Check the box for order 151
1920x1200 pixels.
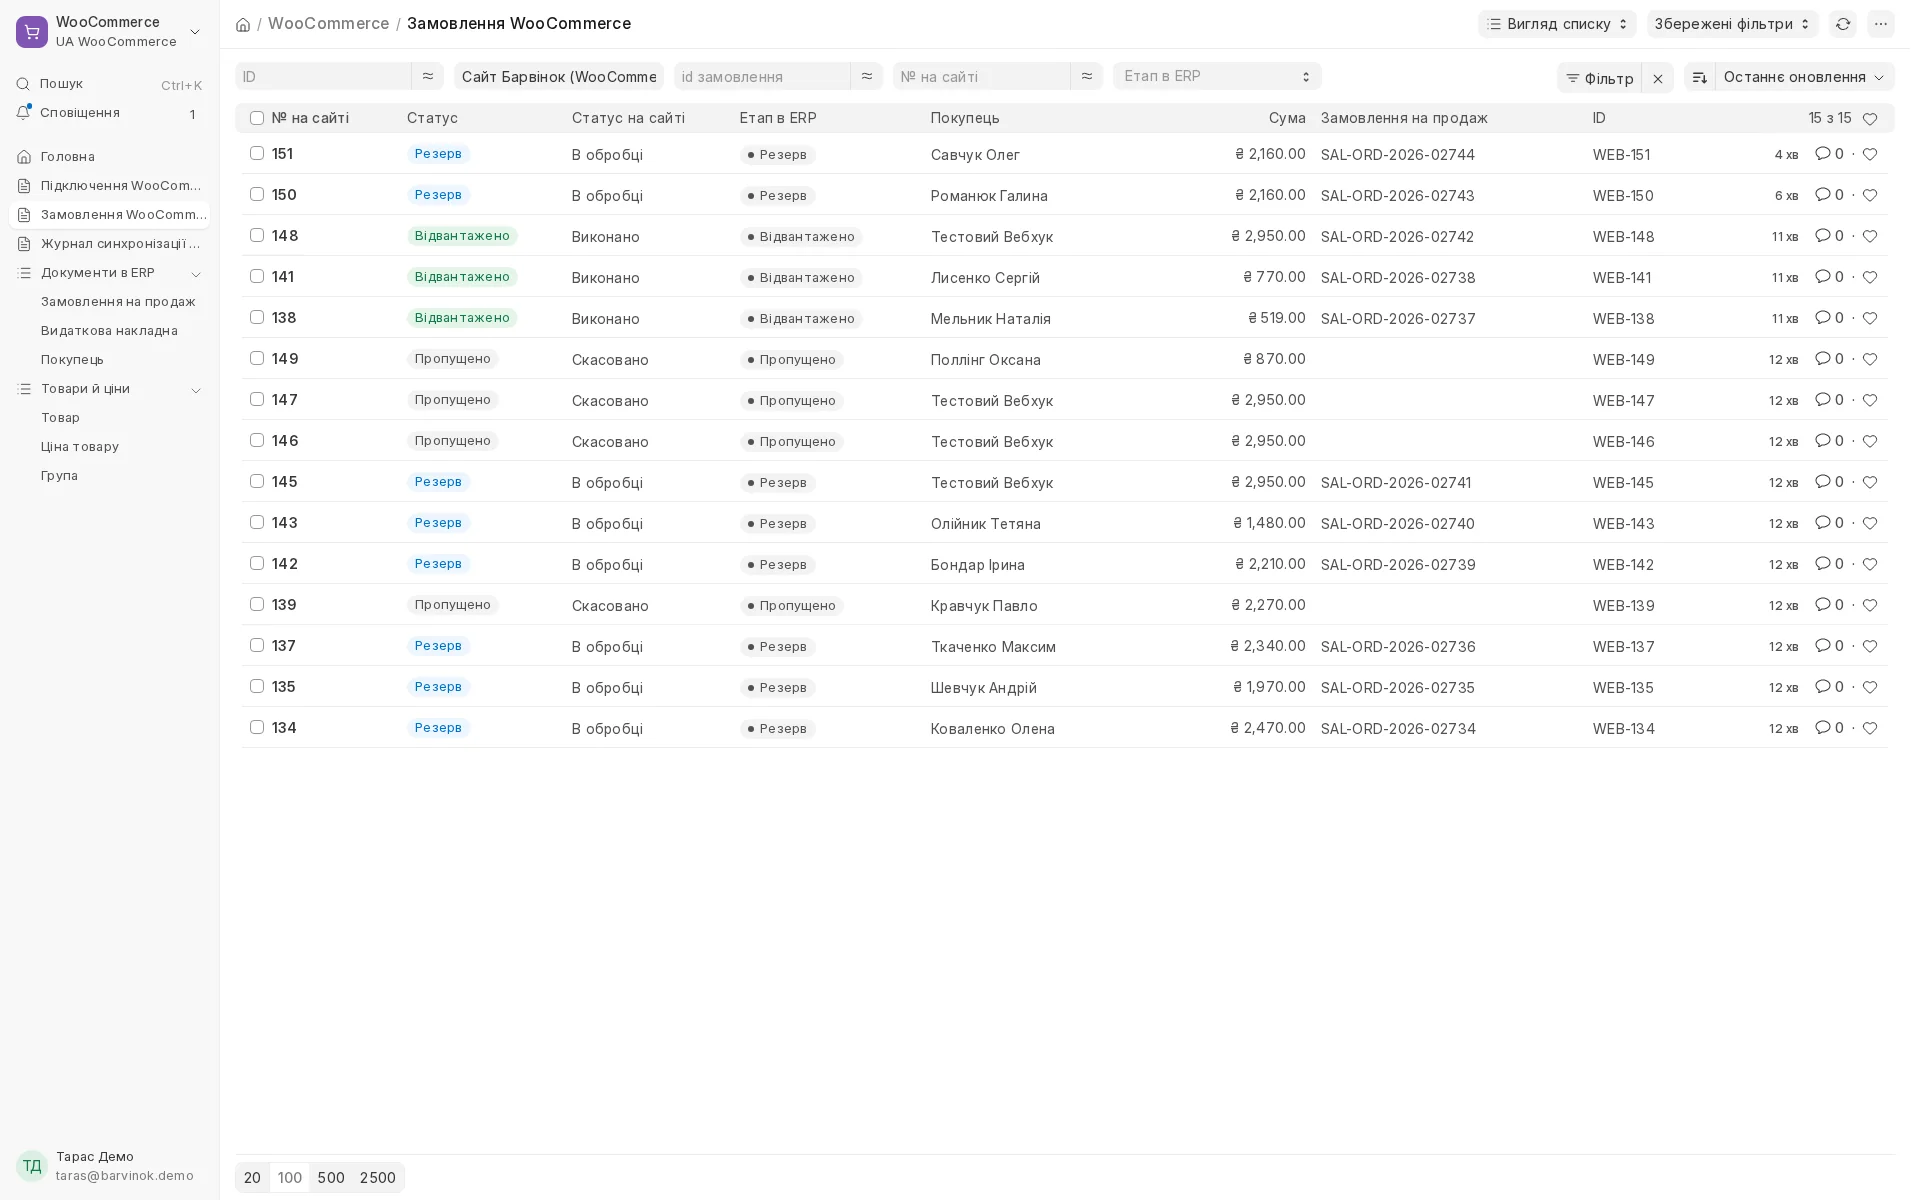257,153
